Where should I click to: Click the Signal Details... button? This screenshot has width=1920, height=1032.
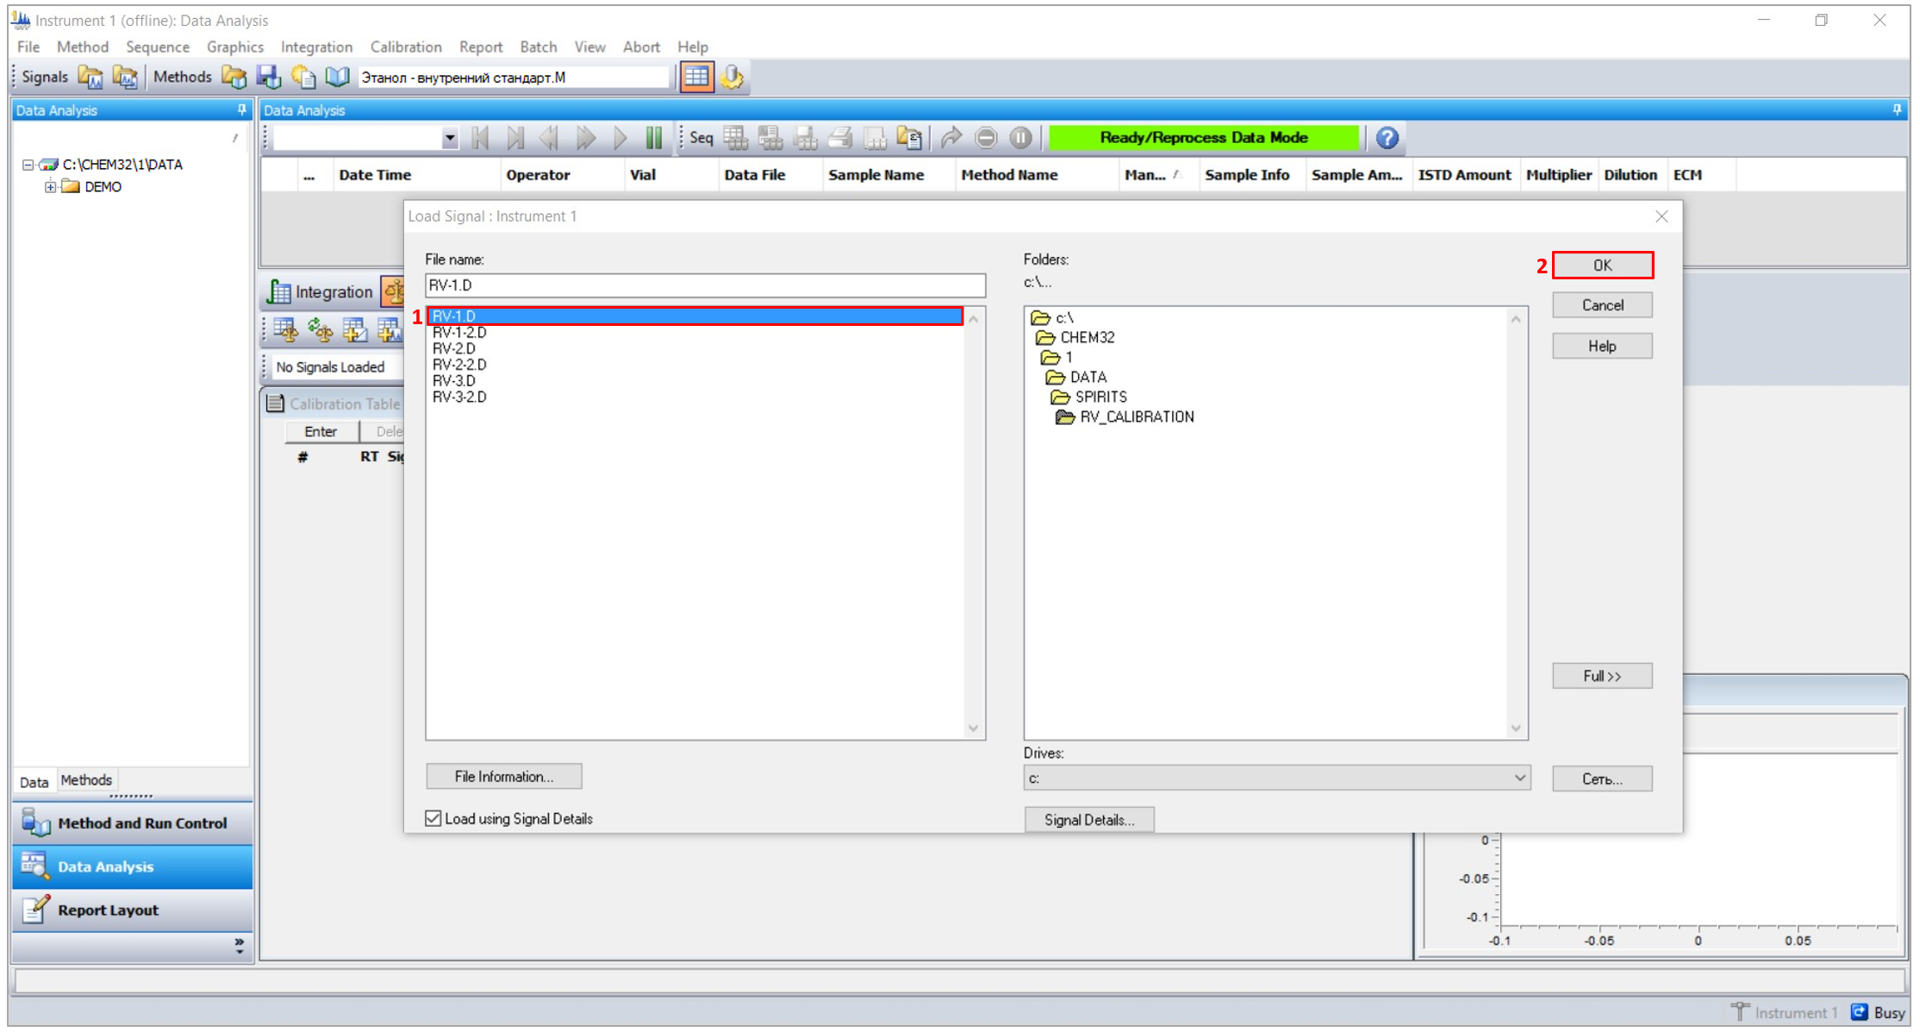click(1088, 820)
